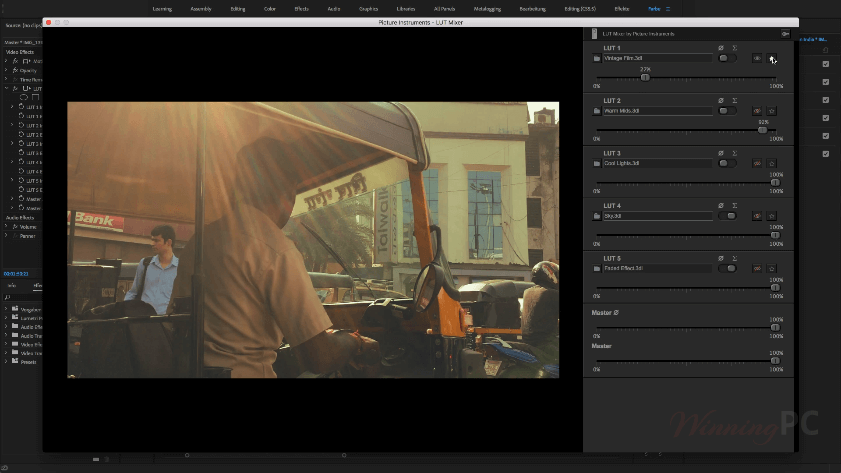The height and width of the screenshot is (473, 841).
Task: Expand the Lumetri Presets folder
Action: coord(6,318)
